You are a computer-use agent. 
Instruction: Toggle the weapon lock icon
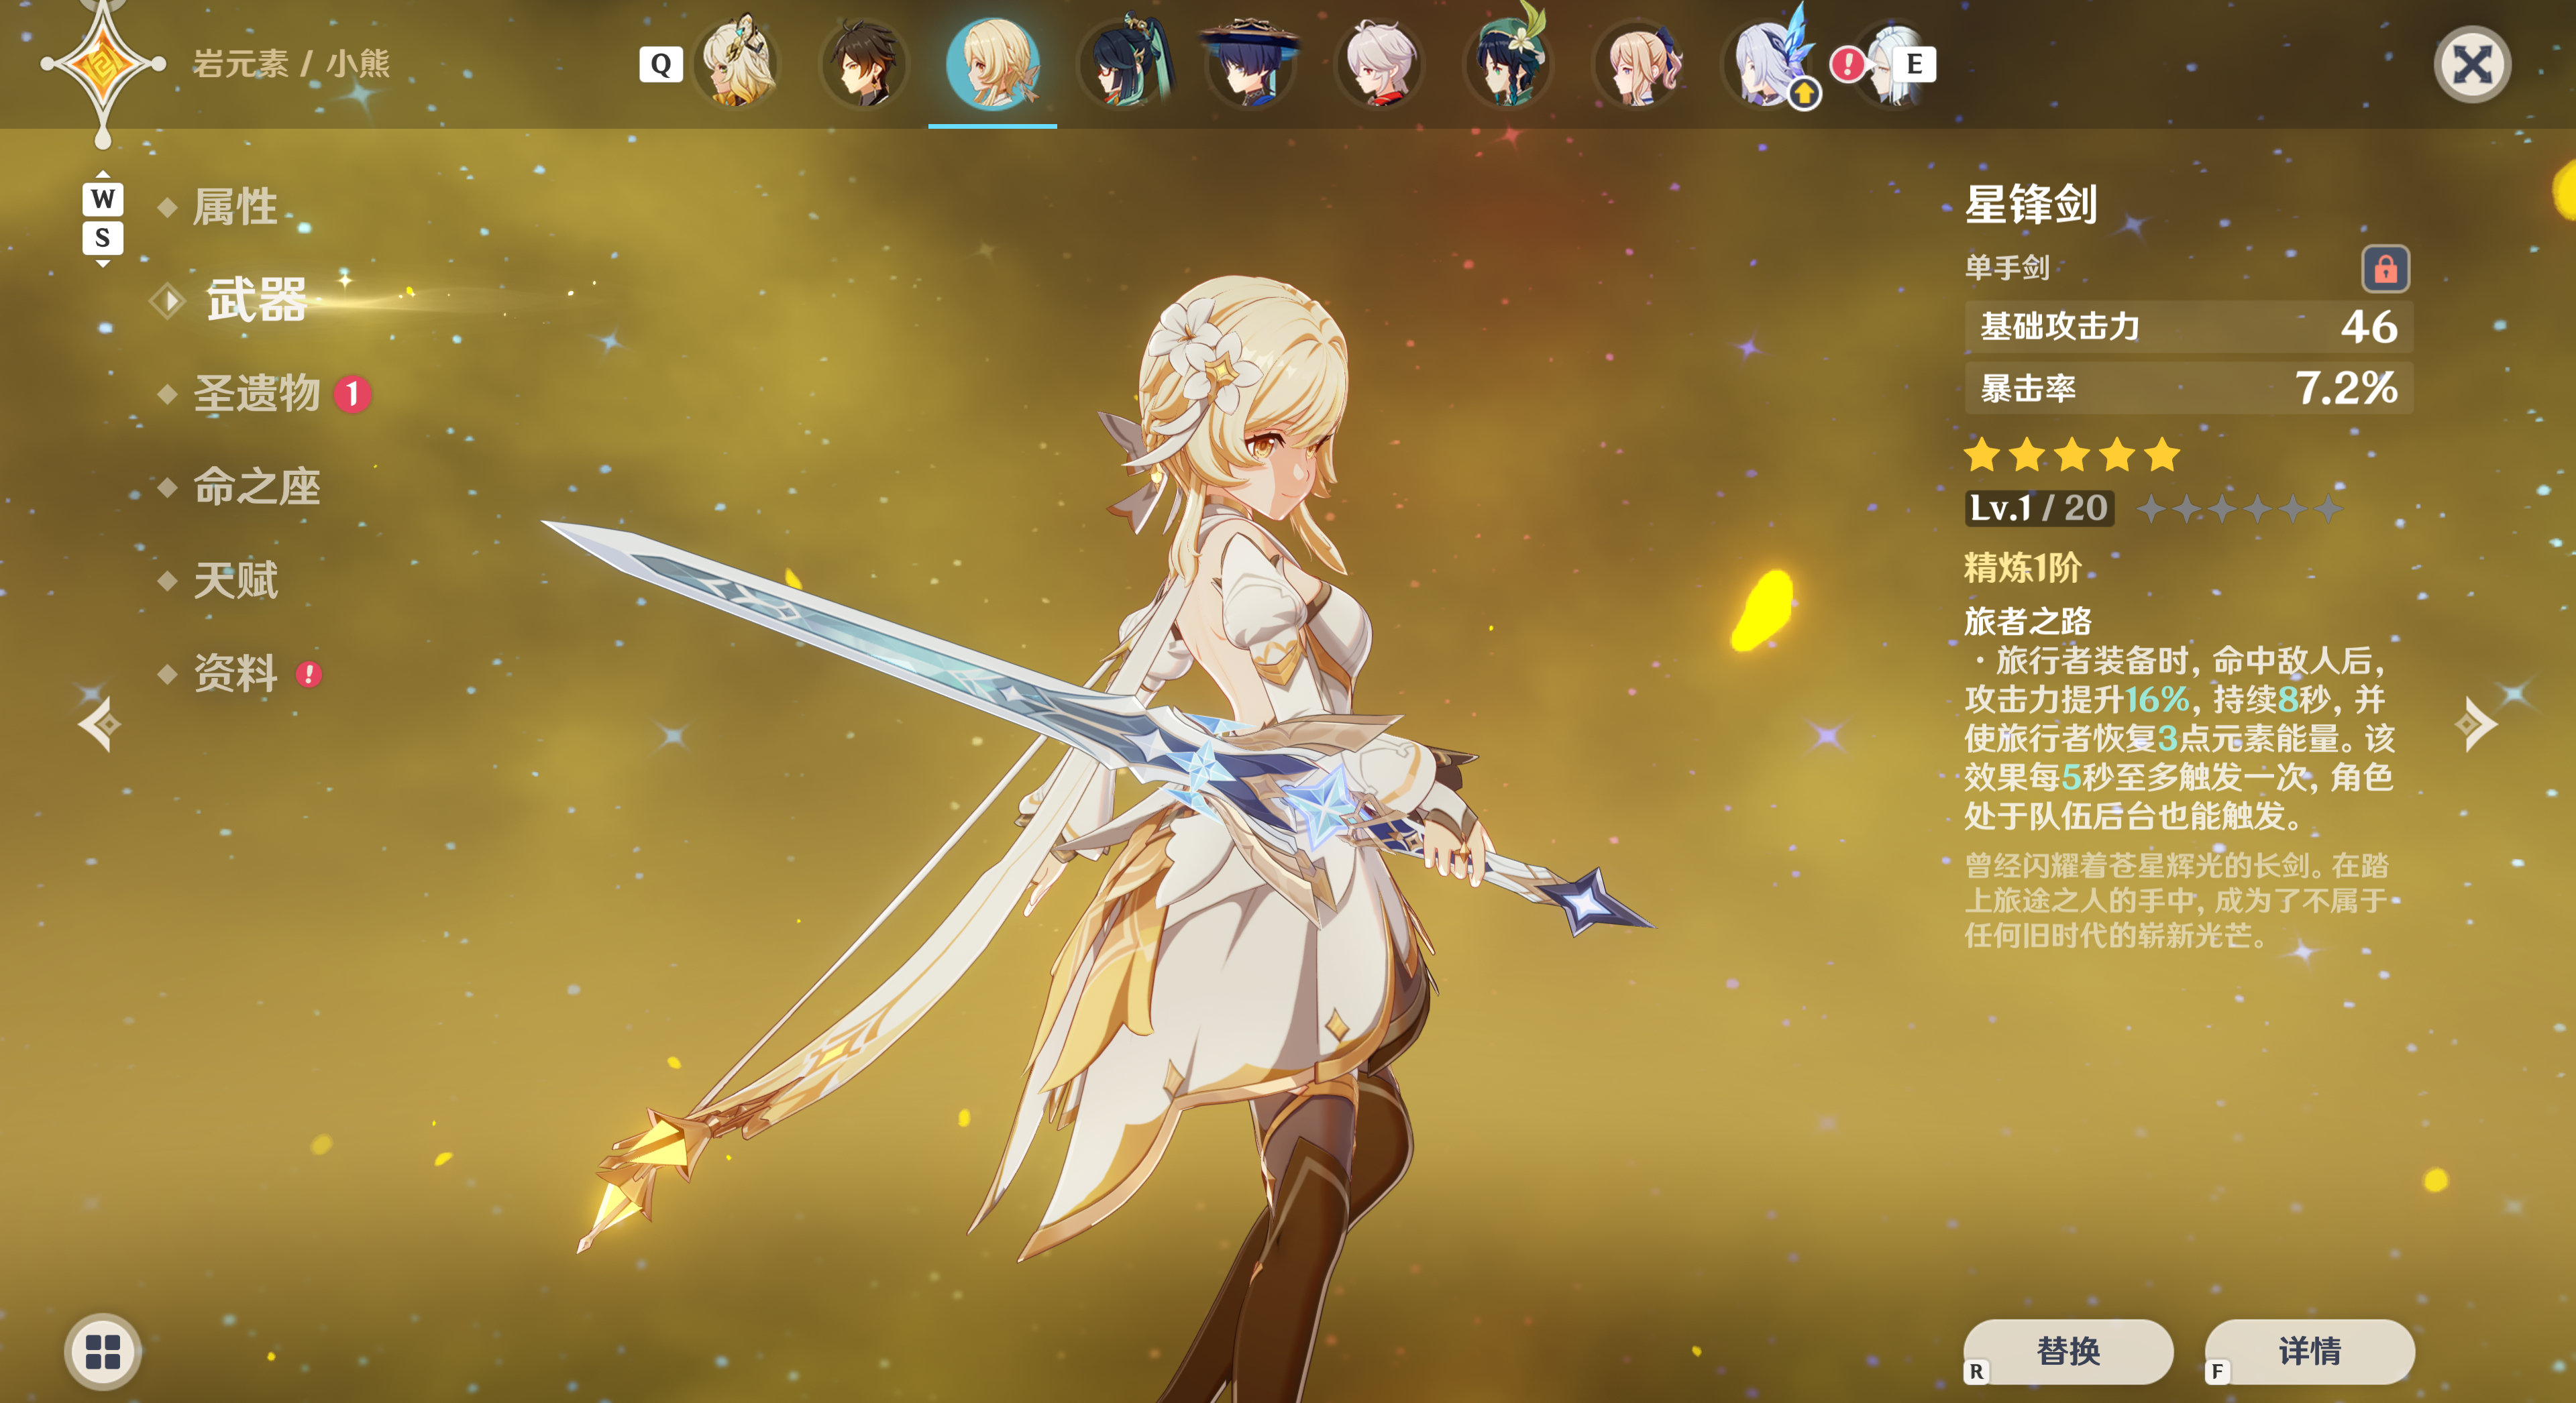pos(2385,269)
